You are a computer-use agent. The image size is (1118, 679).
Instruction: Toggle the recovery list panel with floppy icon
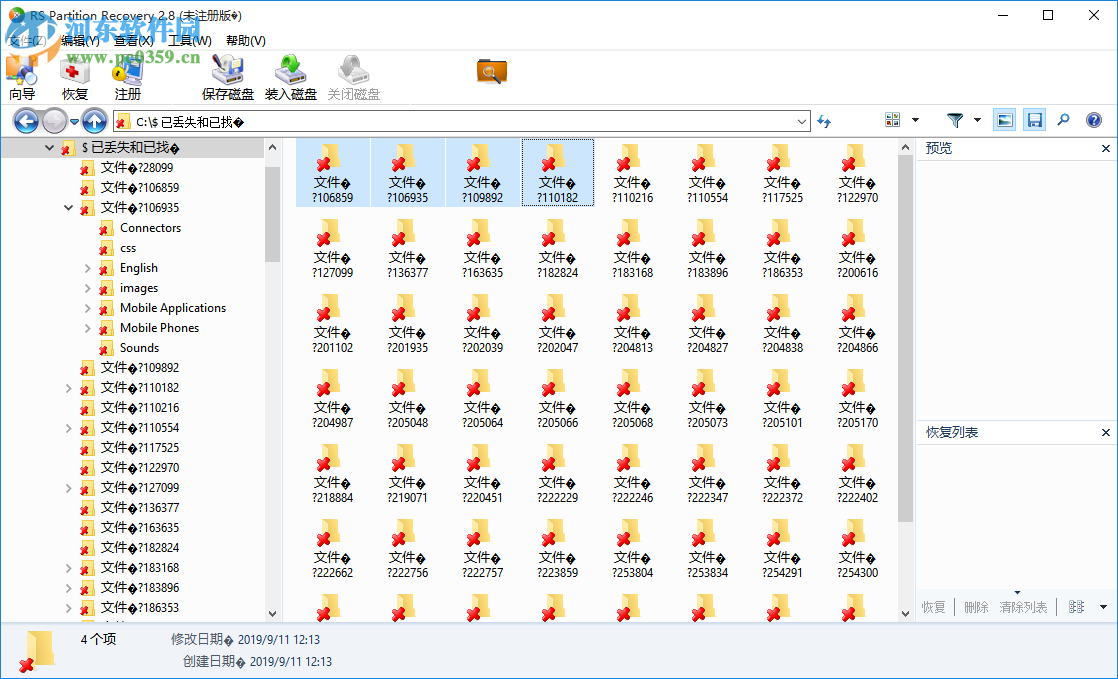click(x=1034, y=120)
